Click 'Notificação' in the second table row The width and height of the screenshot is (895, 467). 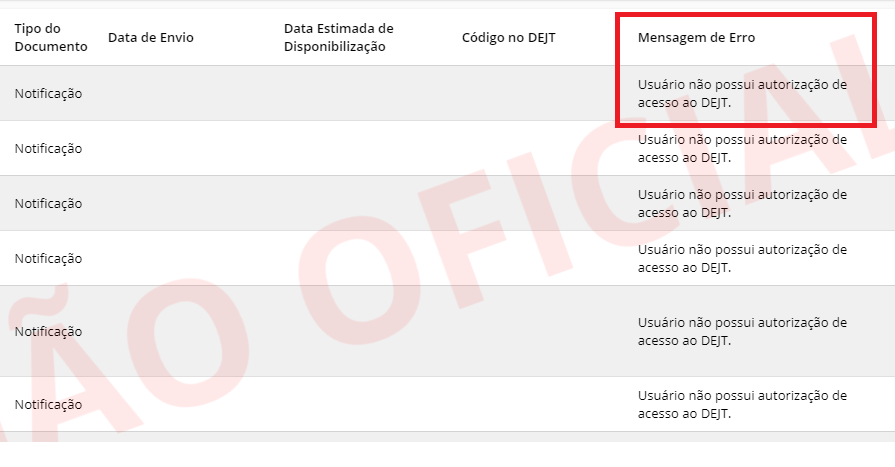point(49,148)
